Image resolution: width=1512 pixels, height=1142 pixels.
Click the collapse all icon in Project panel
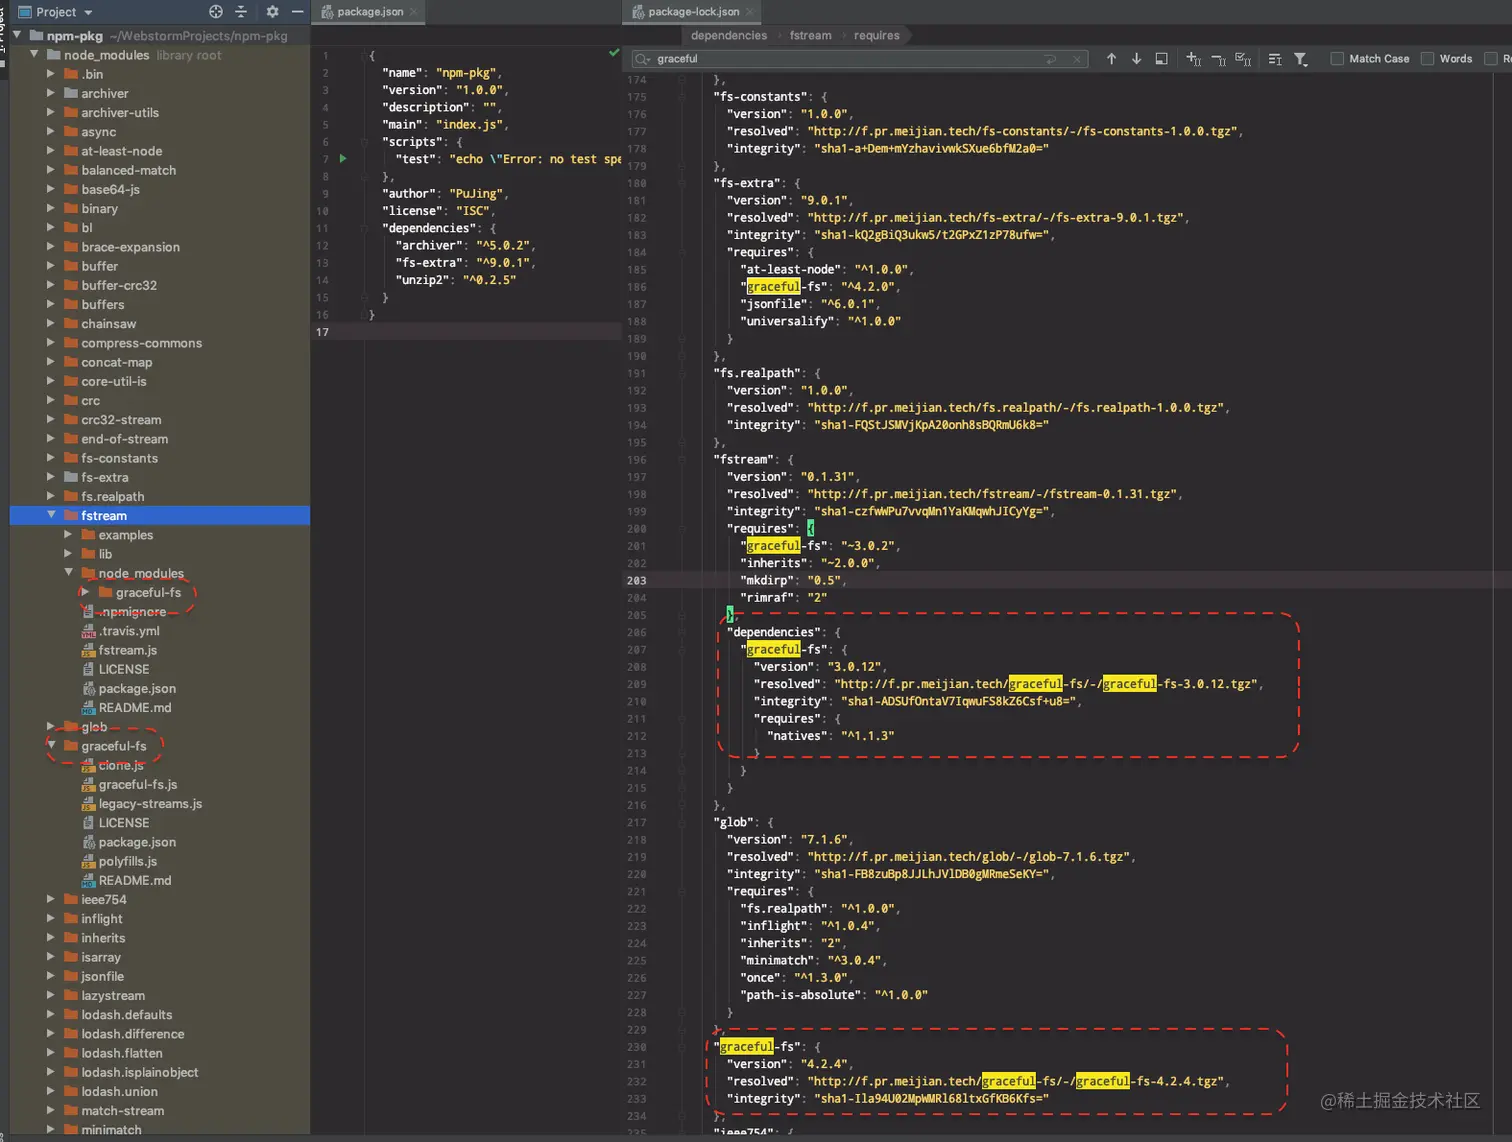tap(241, 12)
